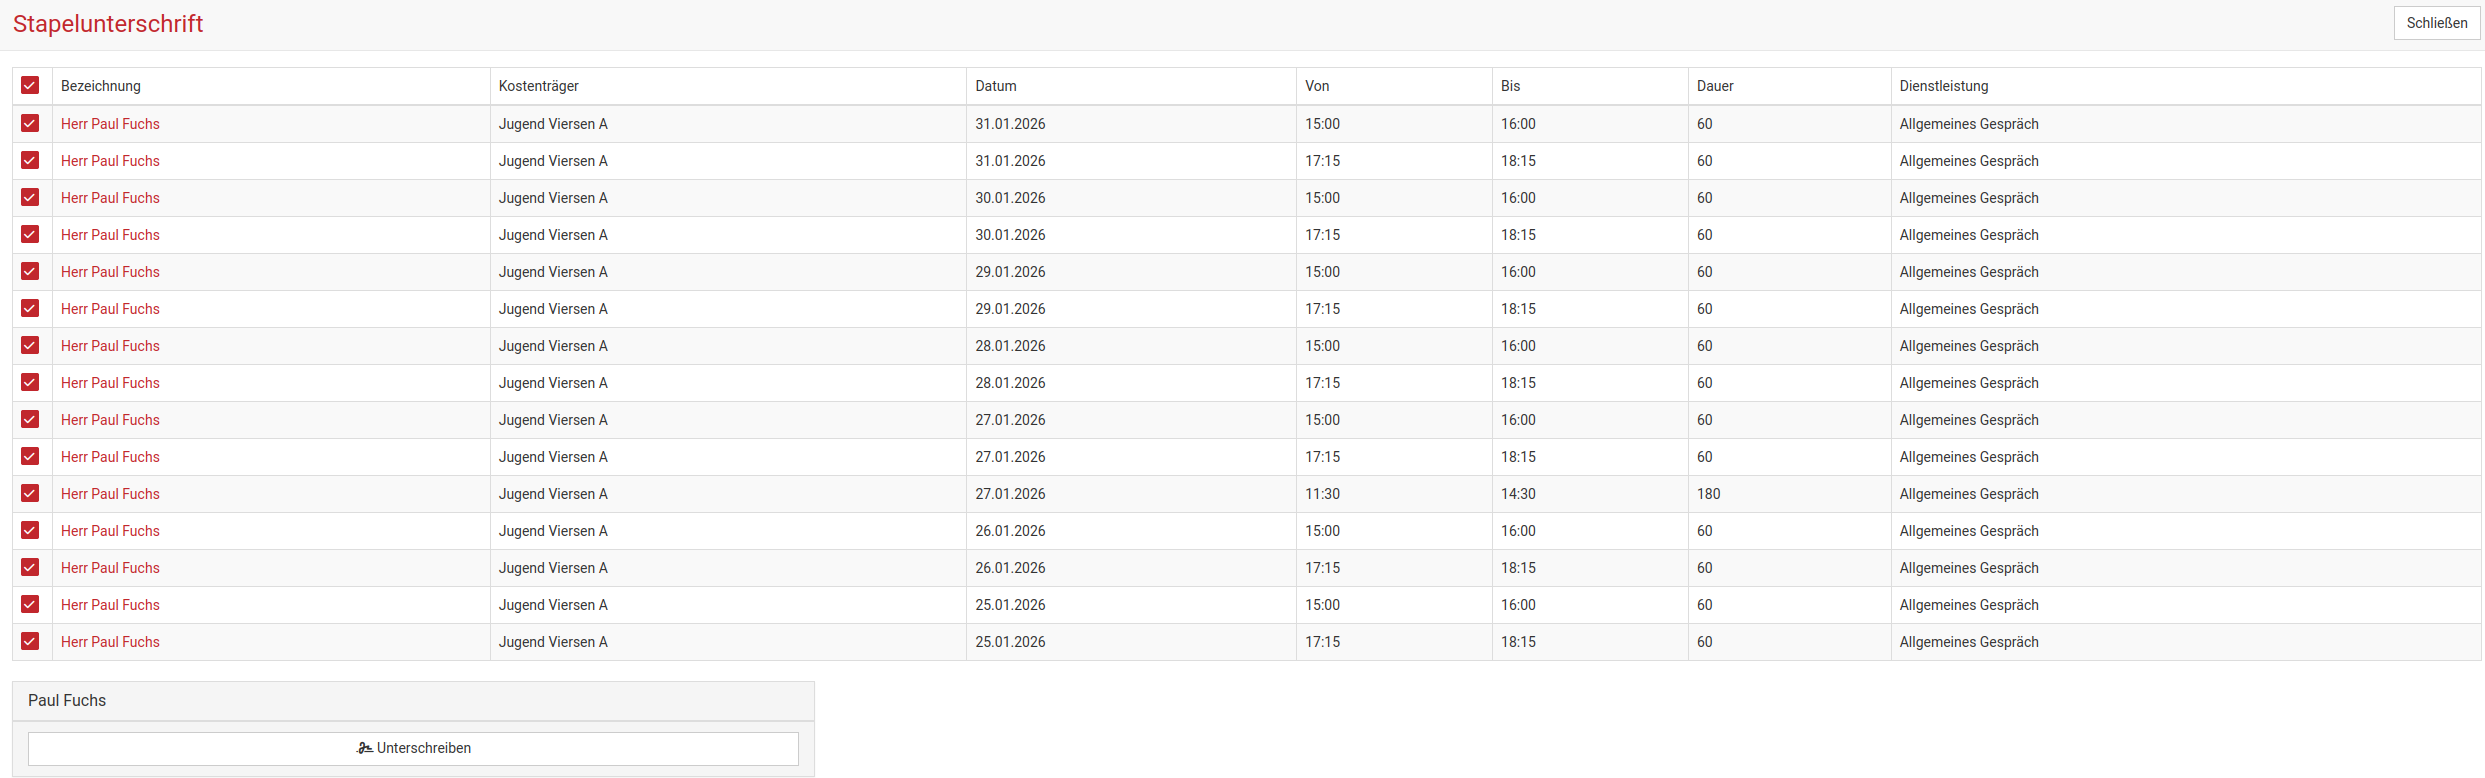Open Herr Paul Fuchs link in 180-minute row
Image resolution: width=2485 pixels, height=778 pixels.
click(110, 494)
